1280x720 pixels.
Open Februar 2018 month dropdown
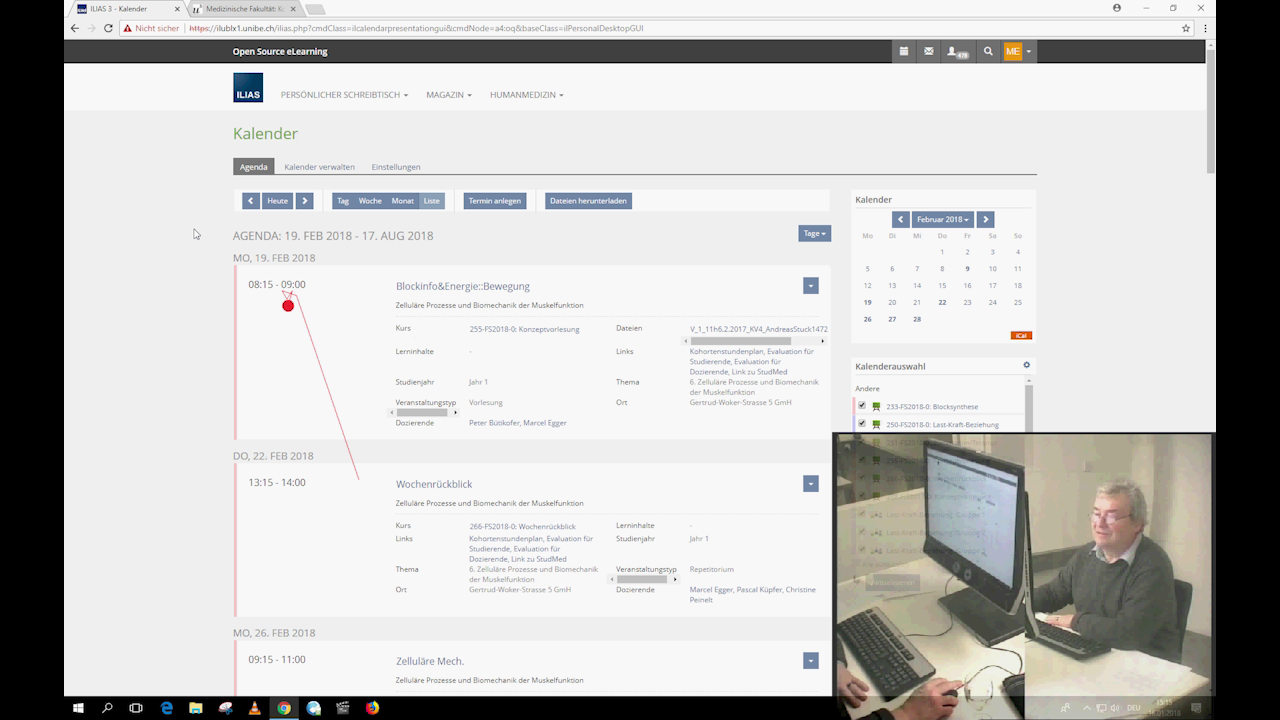943,219
